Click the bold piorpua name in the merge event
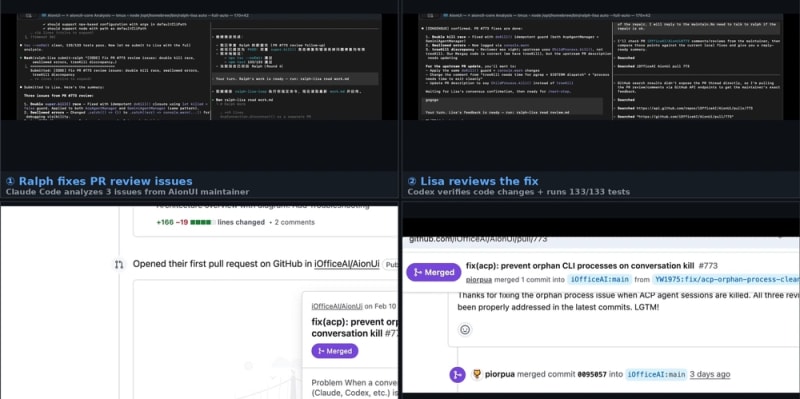Viewport: 800px width, 399px height. point(500,375)
